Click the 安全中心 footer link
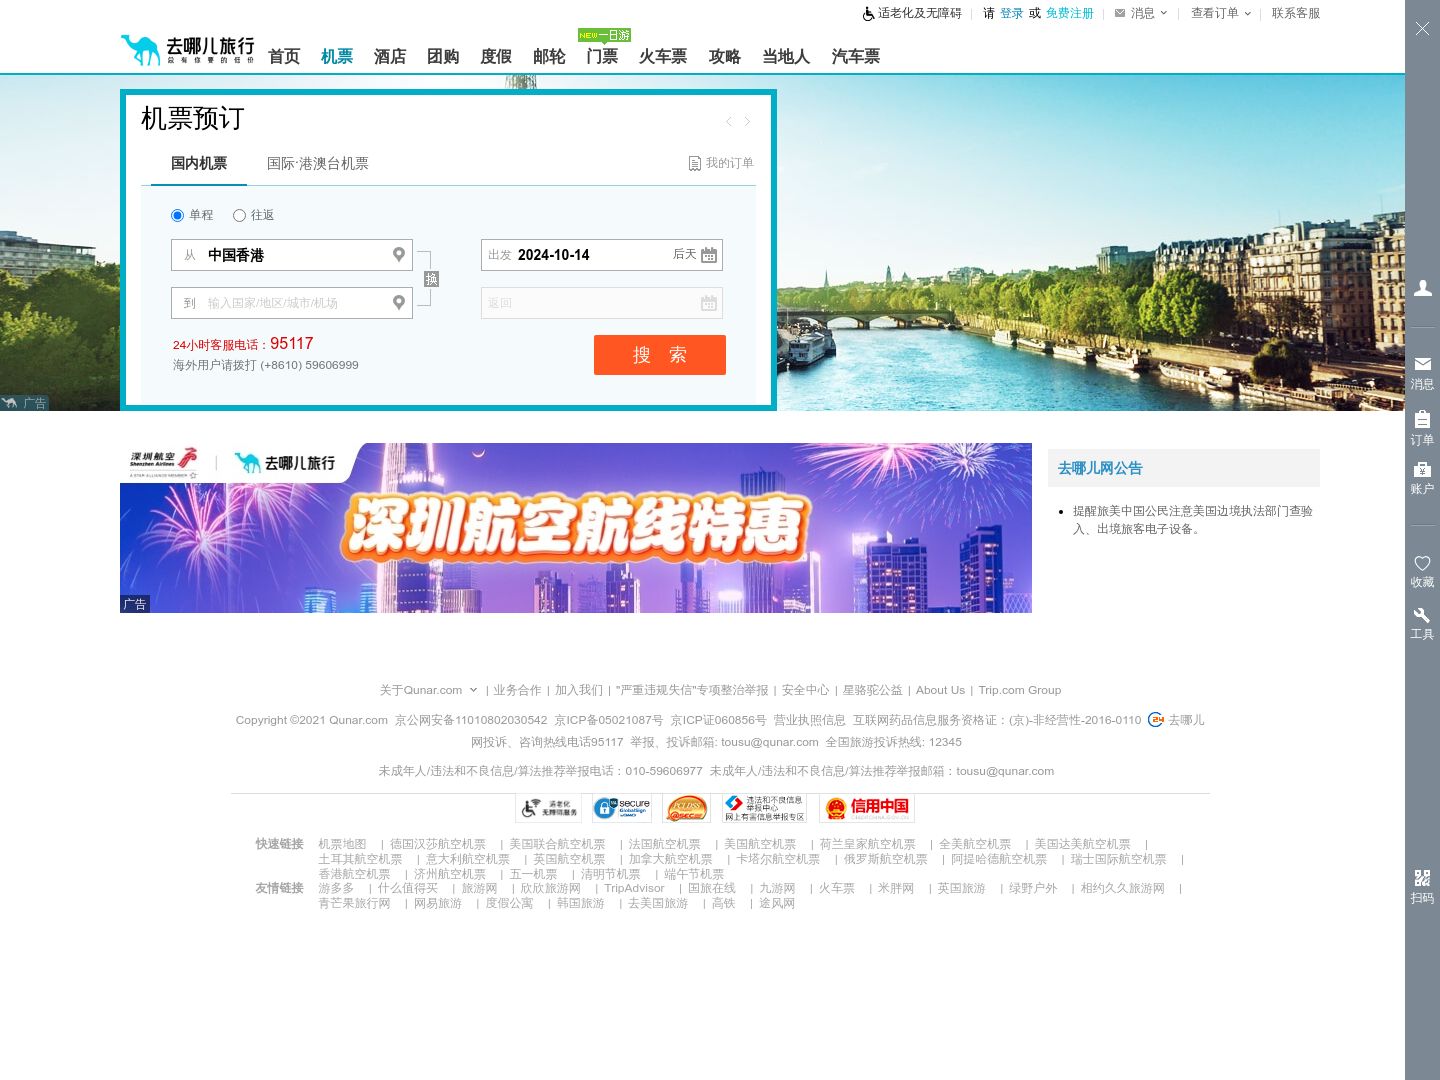1440x1080 pixels. coord(806,690)
